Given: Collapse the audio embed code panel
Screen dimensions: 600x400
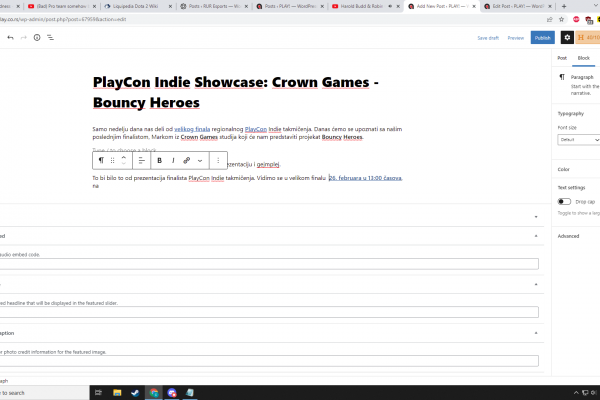Looking at the screenshot, I should (x=536, y=236).
